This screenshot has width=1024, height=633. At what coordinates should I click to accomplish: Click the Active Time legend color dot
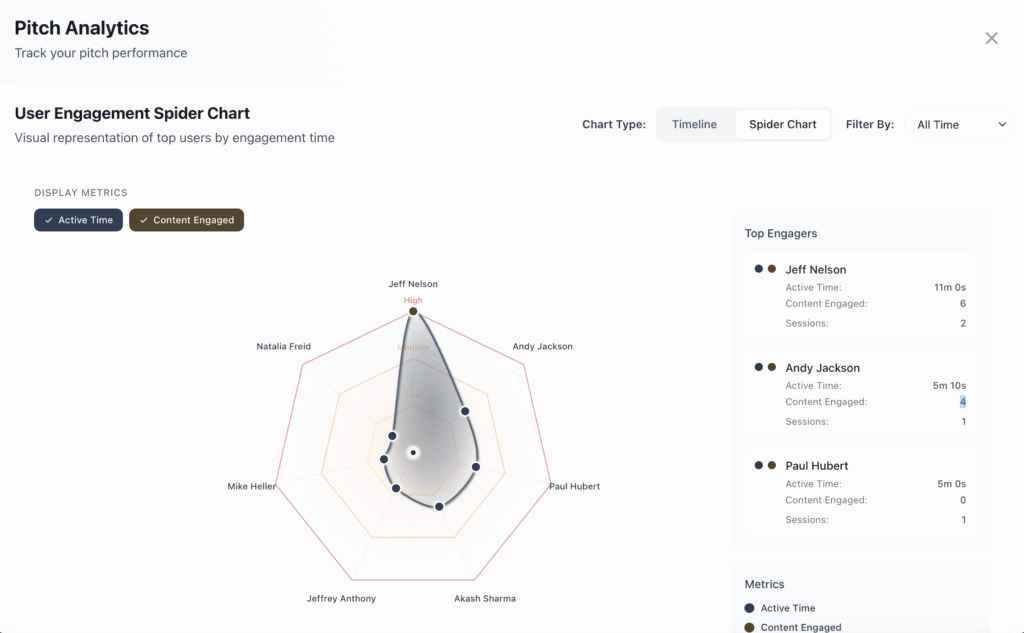coord(750,608)
